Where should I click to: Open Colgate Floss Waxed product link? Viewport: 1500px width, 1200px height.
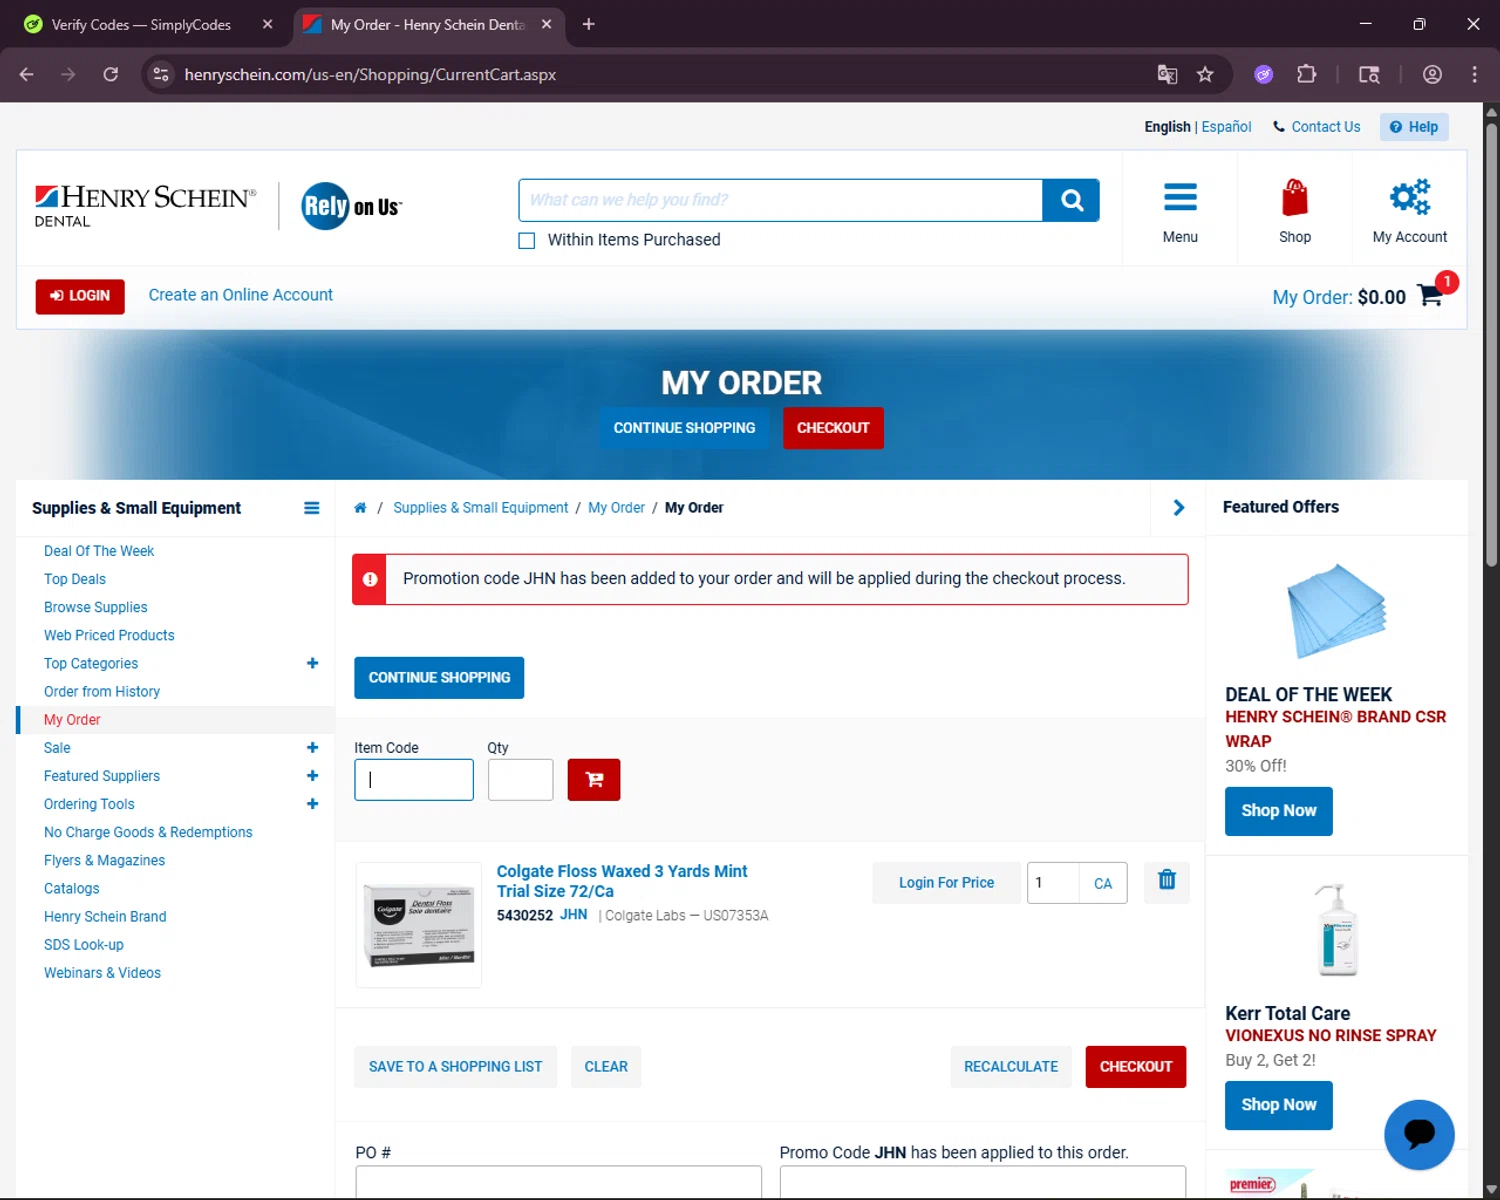point(622,881)
